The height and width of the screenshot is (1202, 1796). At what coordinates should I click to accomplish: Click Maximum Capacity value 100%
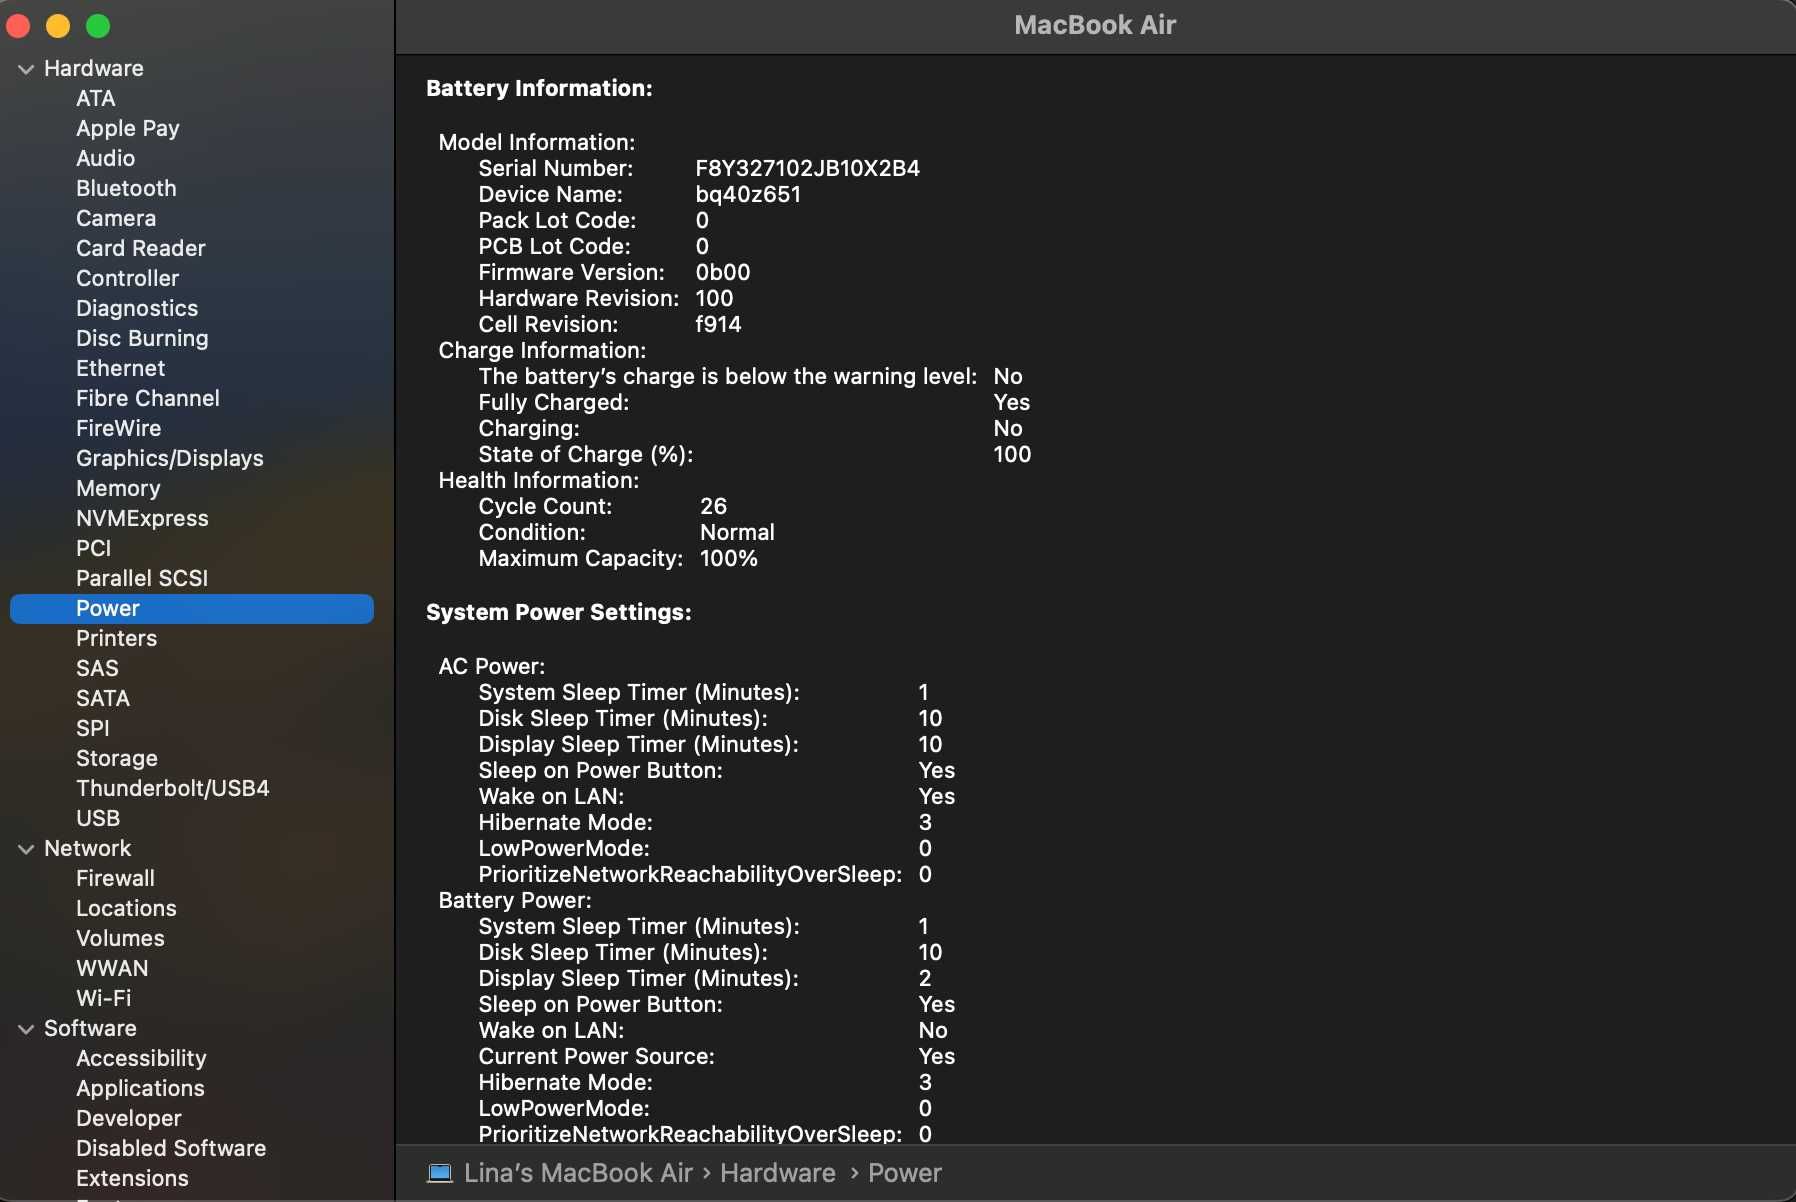tap(729, 558)
